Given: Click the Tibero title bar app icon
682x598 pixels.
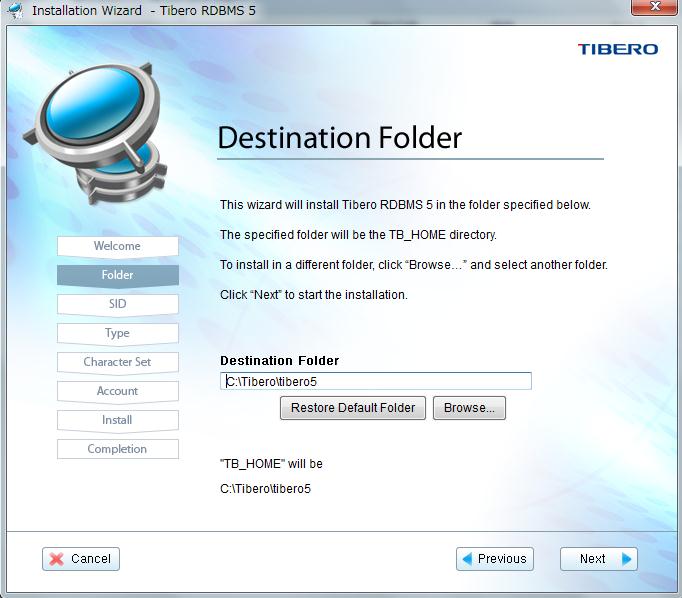Looking at the screenshot, I should tap(16, 10).
